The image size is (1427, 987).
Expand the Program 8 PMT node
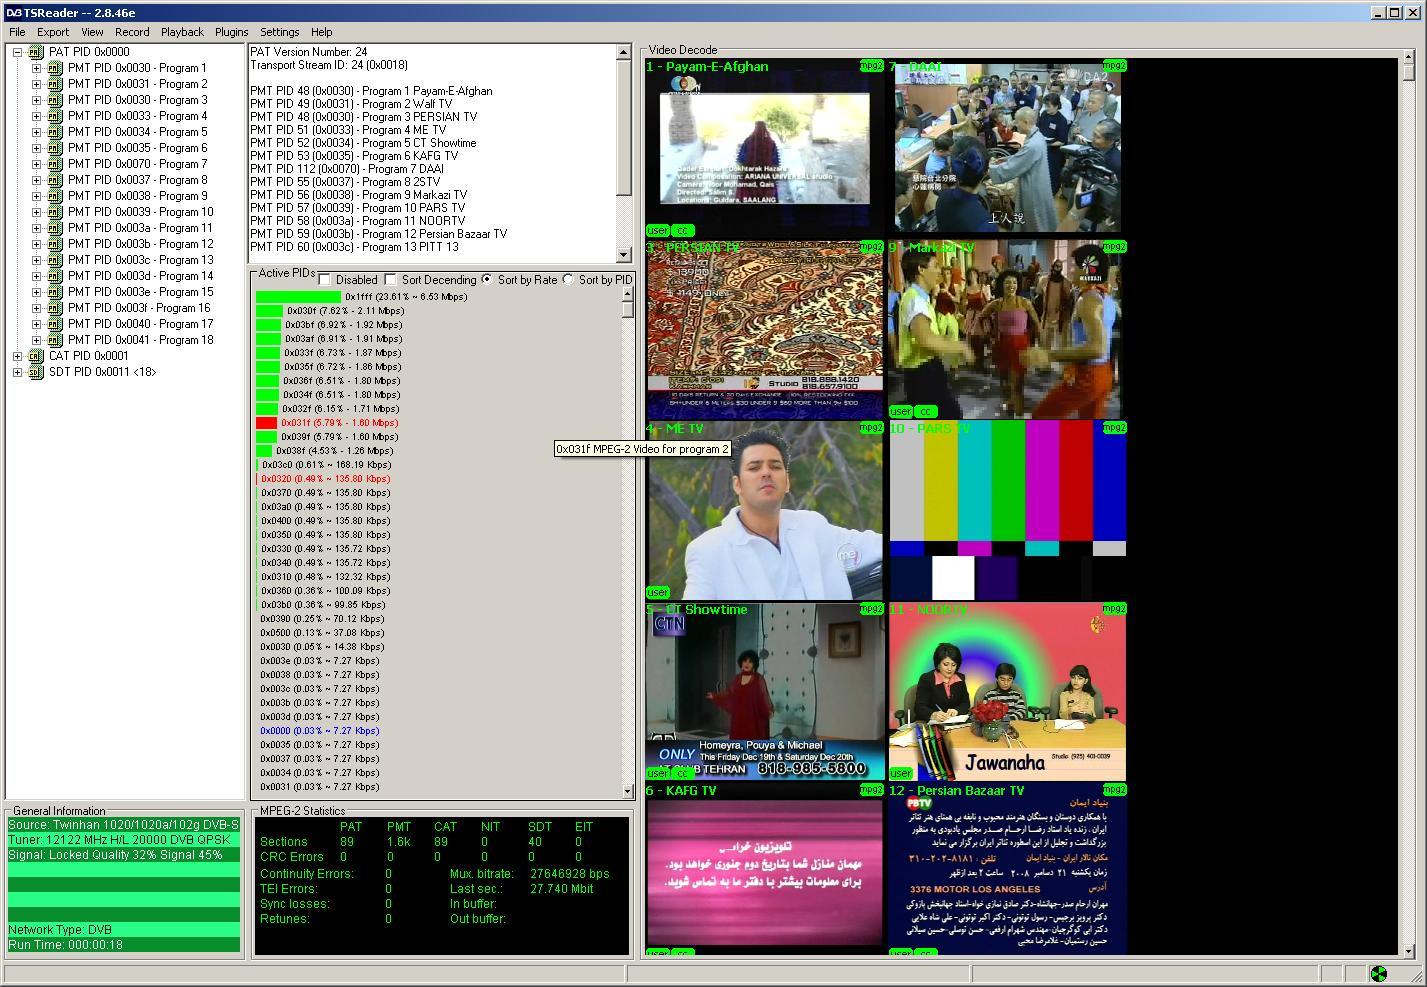[36, 180]
